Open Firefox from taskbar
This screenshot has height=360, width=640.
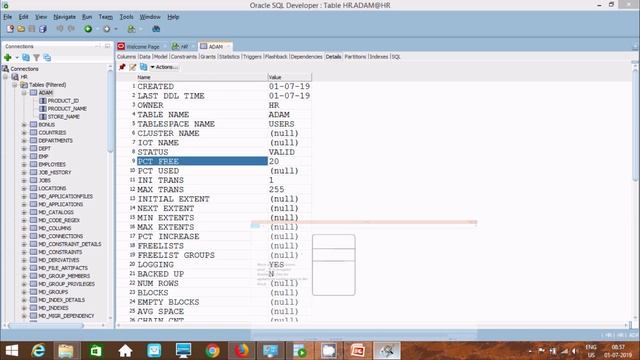[241, 351]
